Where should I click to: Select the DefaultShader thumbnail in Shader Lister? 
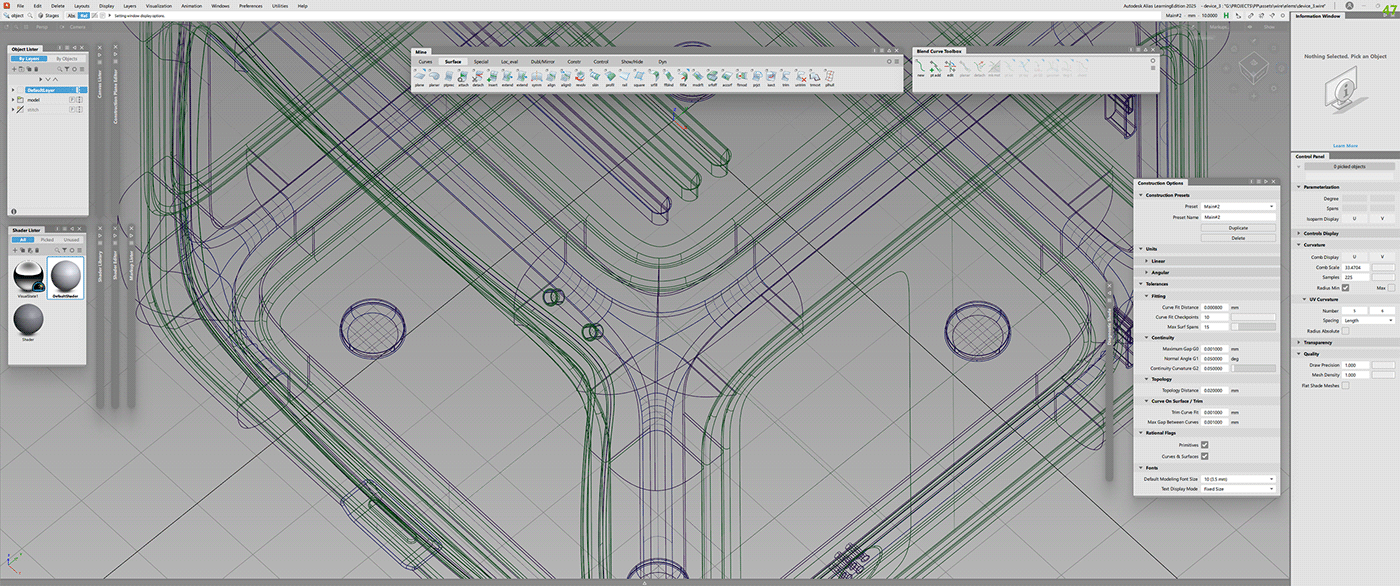click(64, 278)
